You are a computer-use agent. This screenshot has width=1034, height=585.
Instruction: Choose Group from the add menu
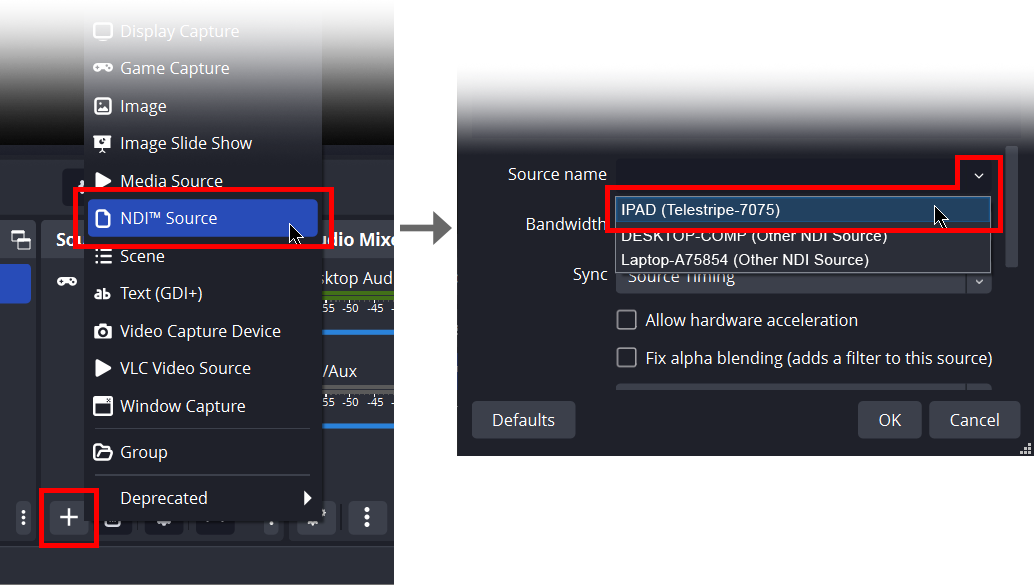[x=143, y=452]
